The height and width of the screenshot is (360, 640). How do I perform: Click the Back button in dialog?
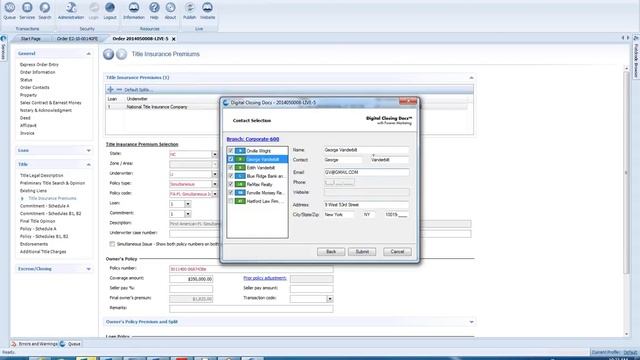click(x=331, y=252)
